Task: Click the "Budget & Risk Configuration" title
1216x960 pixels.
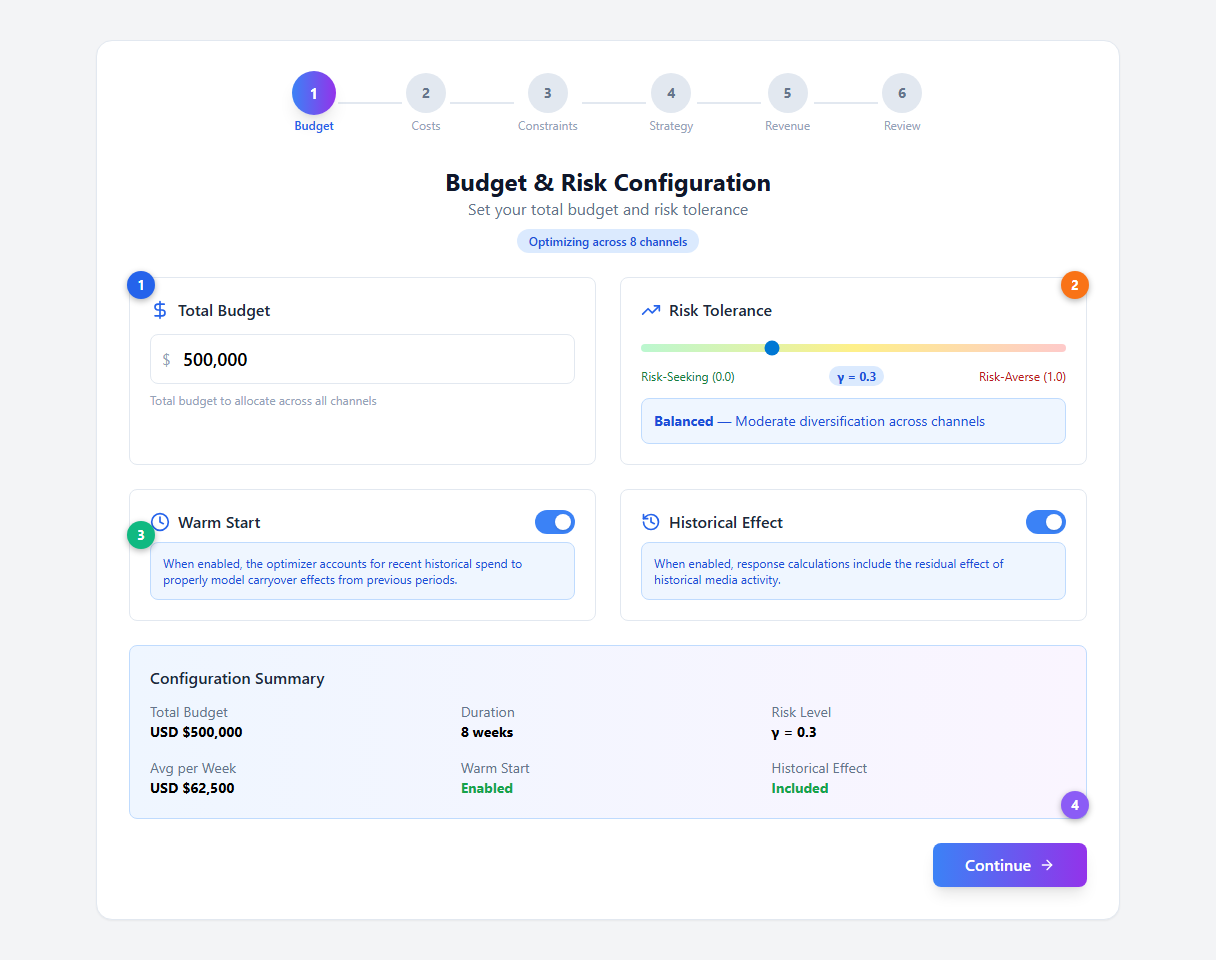Action: (x=608, y=183)
